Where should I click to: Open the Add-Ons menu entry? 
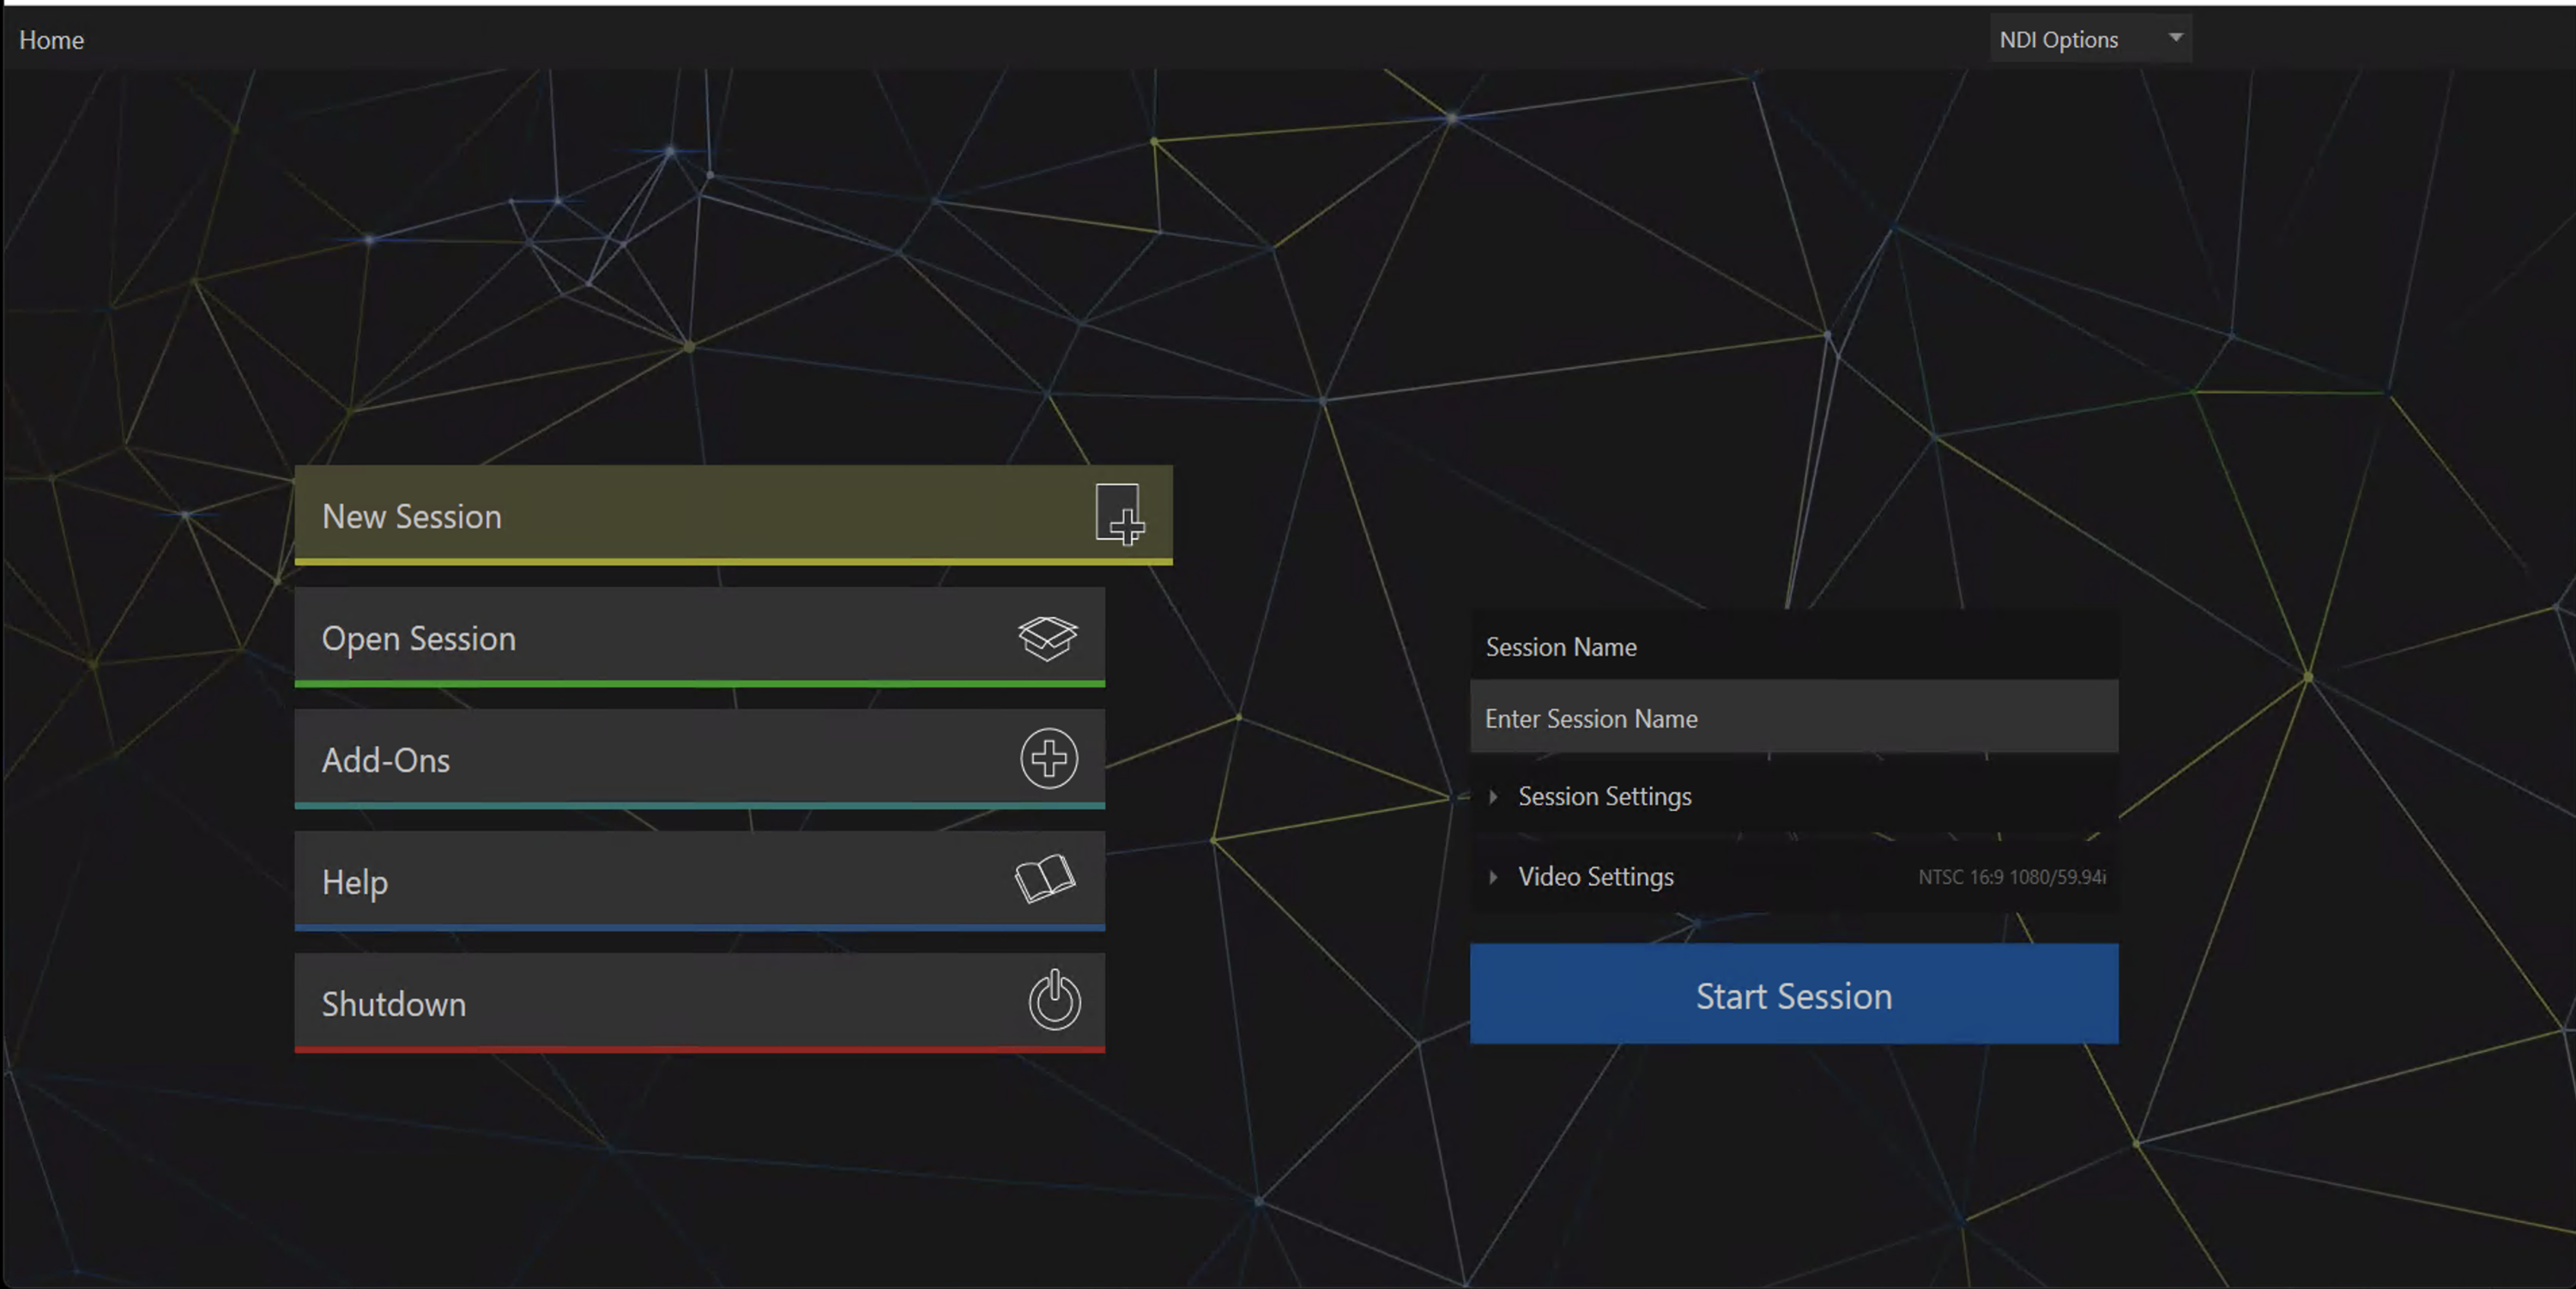(699, 759)
